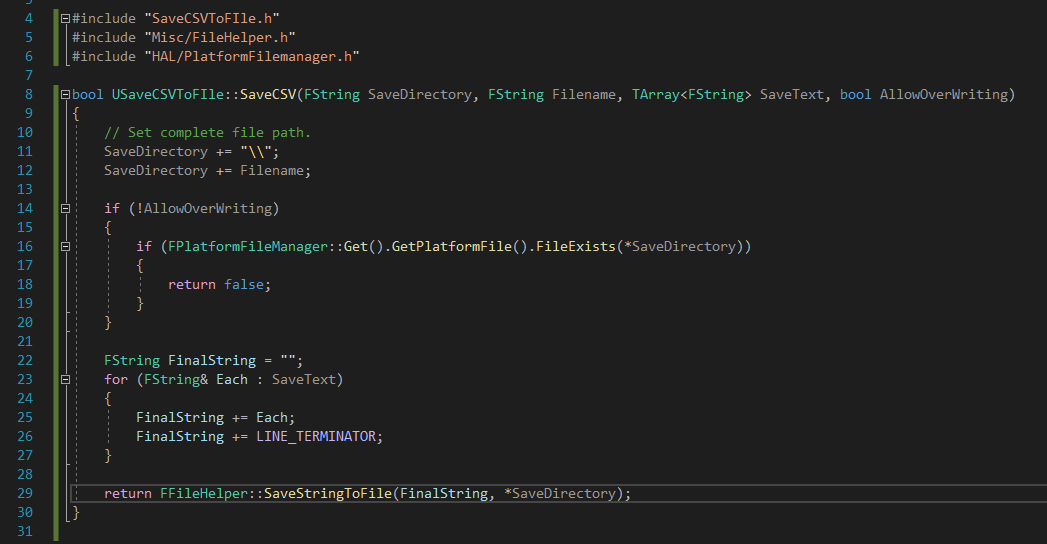Image resolution: width=1047 pixels, height=544 pixels.
Task: Click the LINE_TERMINATOR macro
Action: click(x=315, y=437)
